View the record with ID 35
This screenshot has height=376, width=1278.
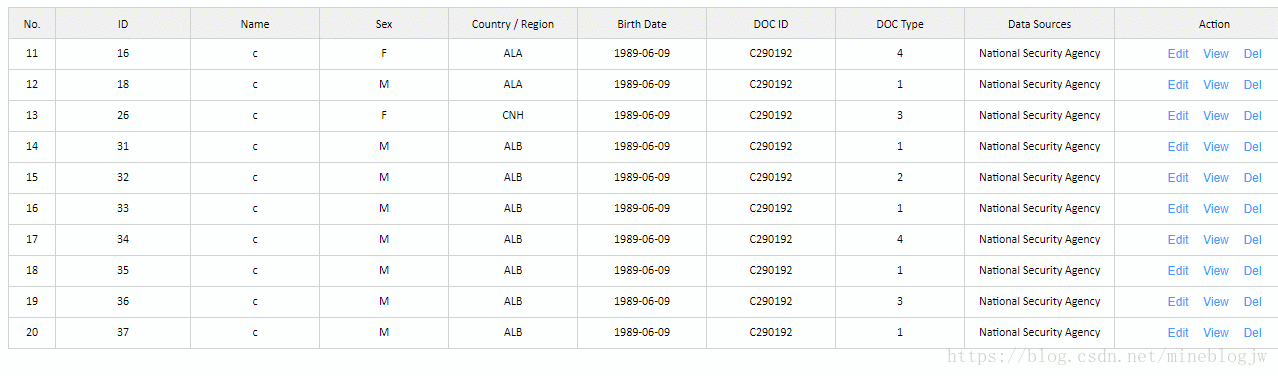[1216, 271]
